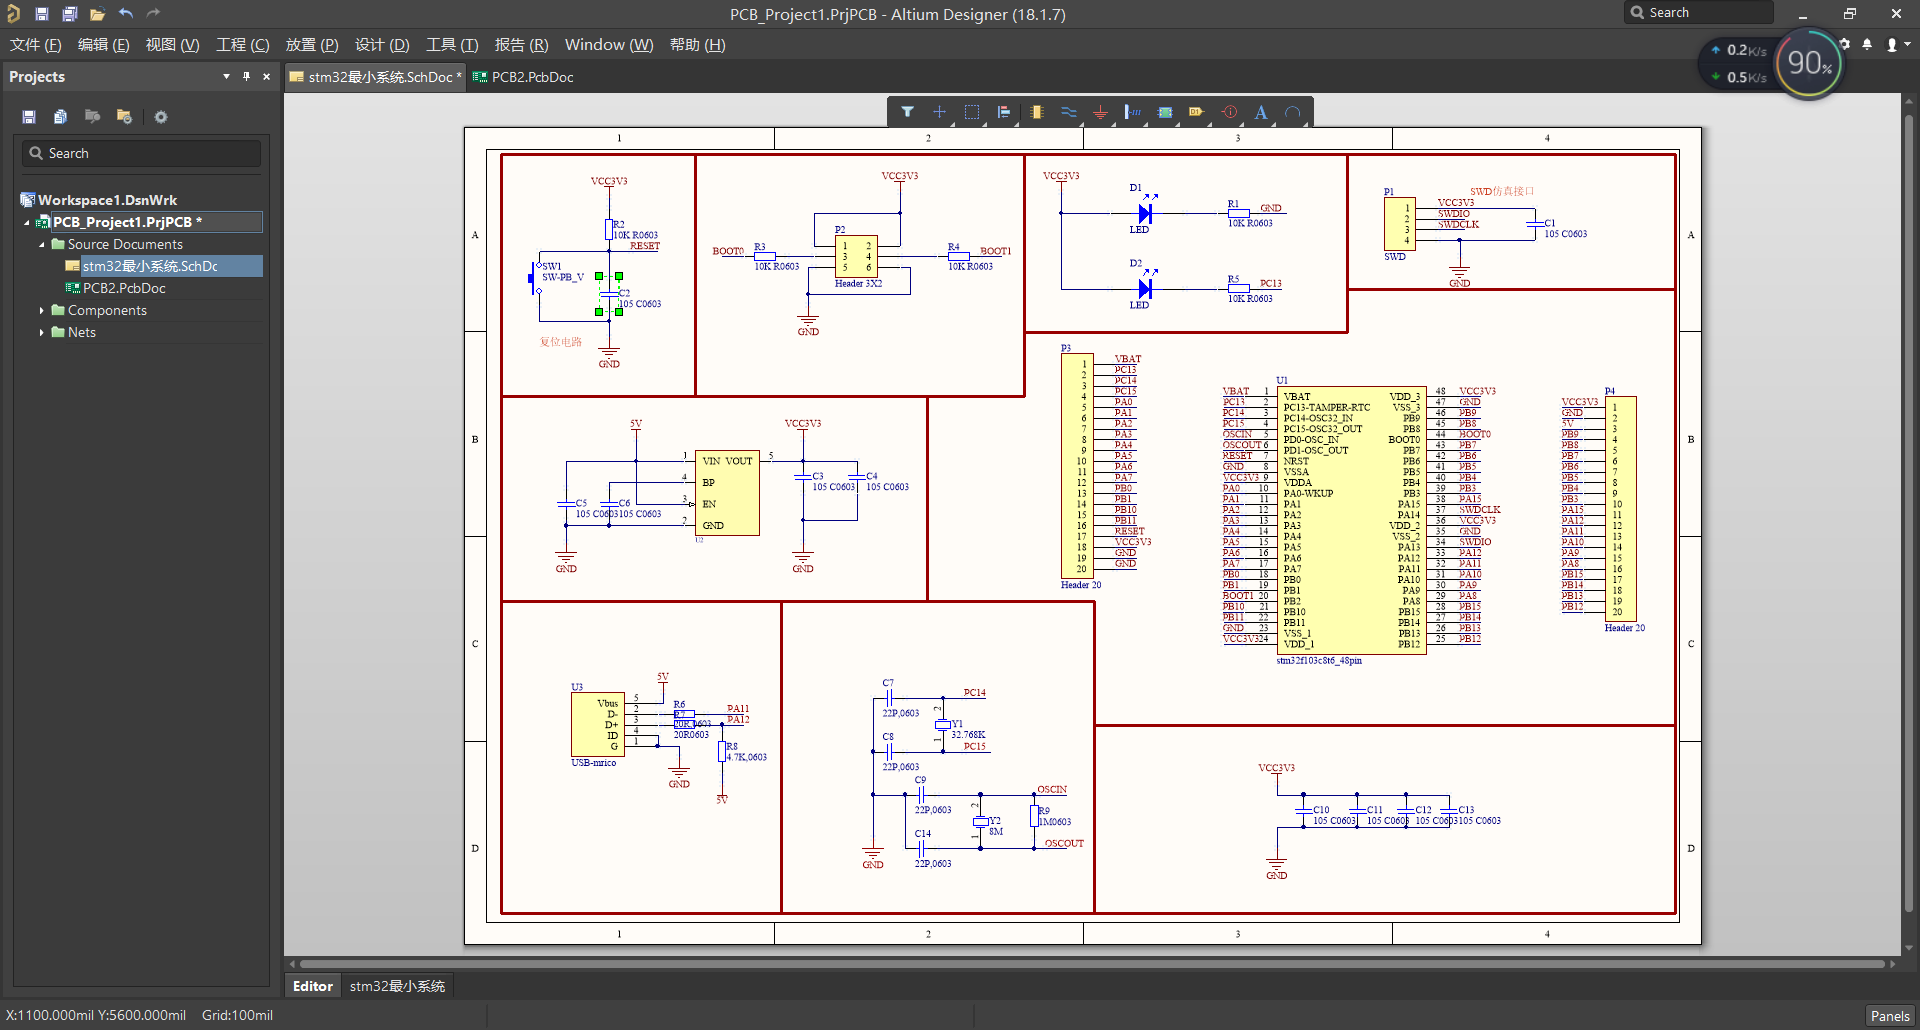Expand the Components folder in Projects panel
1920x1030 pixels.
pos(41,310)
